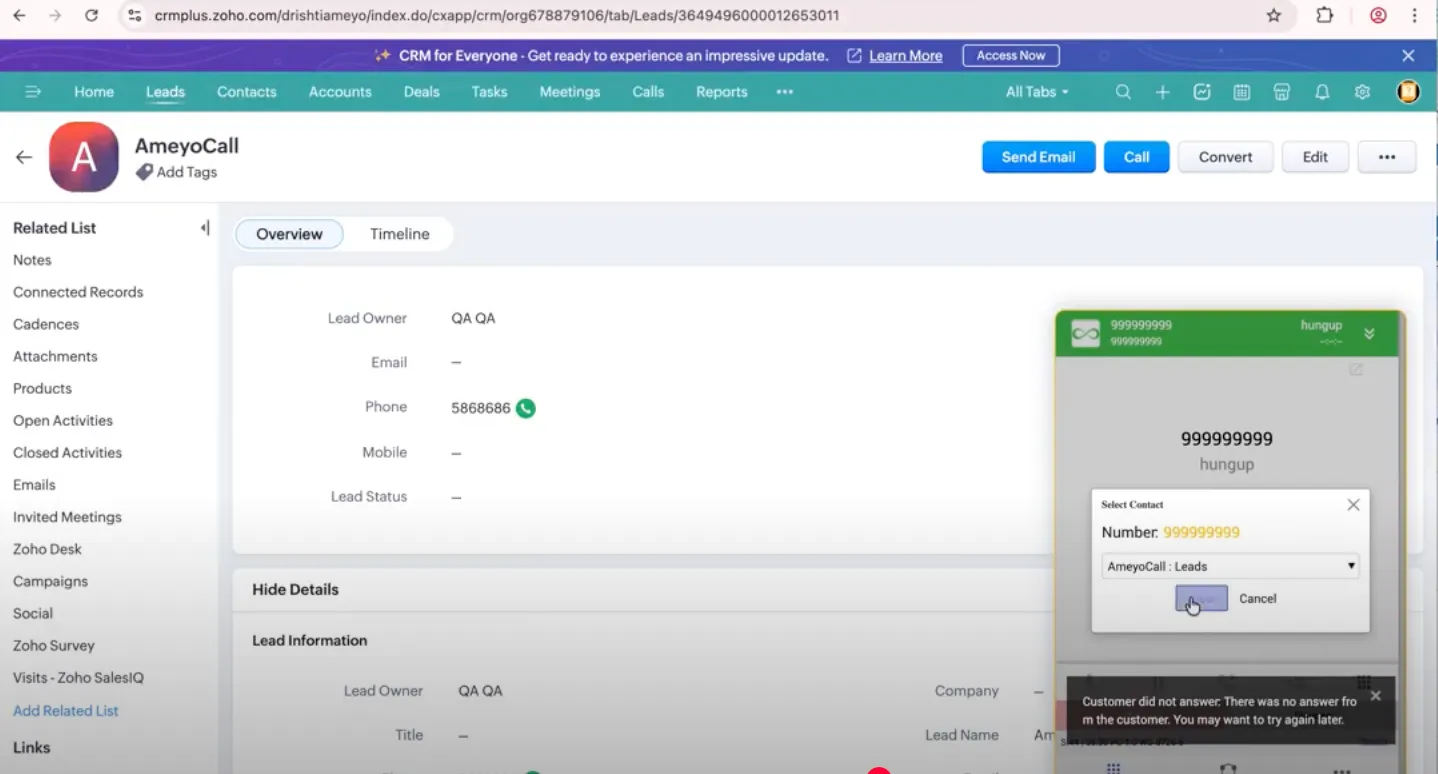This screenshot has width=1438, height=774.
Task: Click the Access Now banner button
Action: coord(1011,56)
